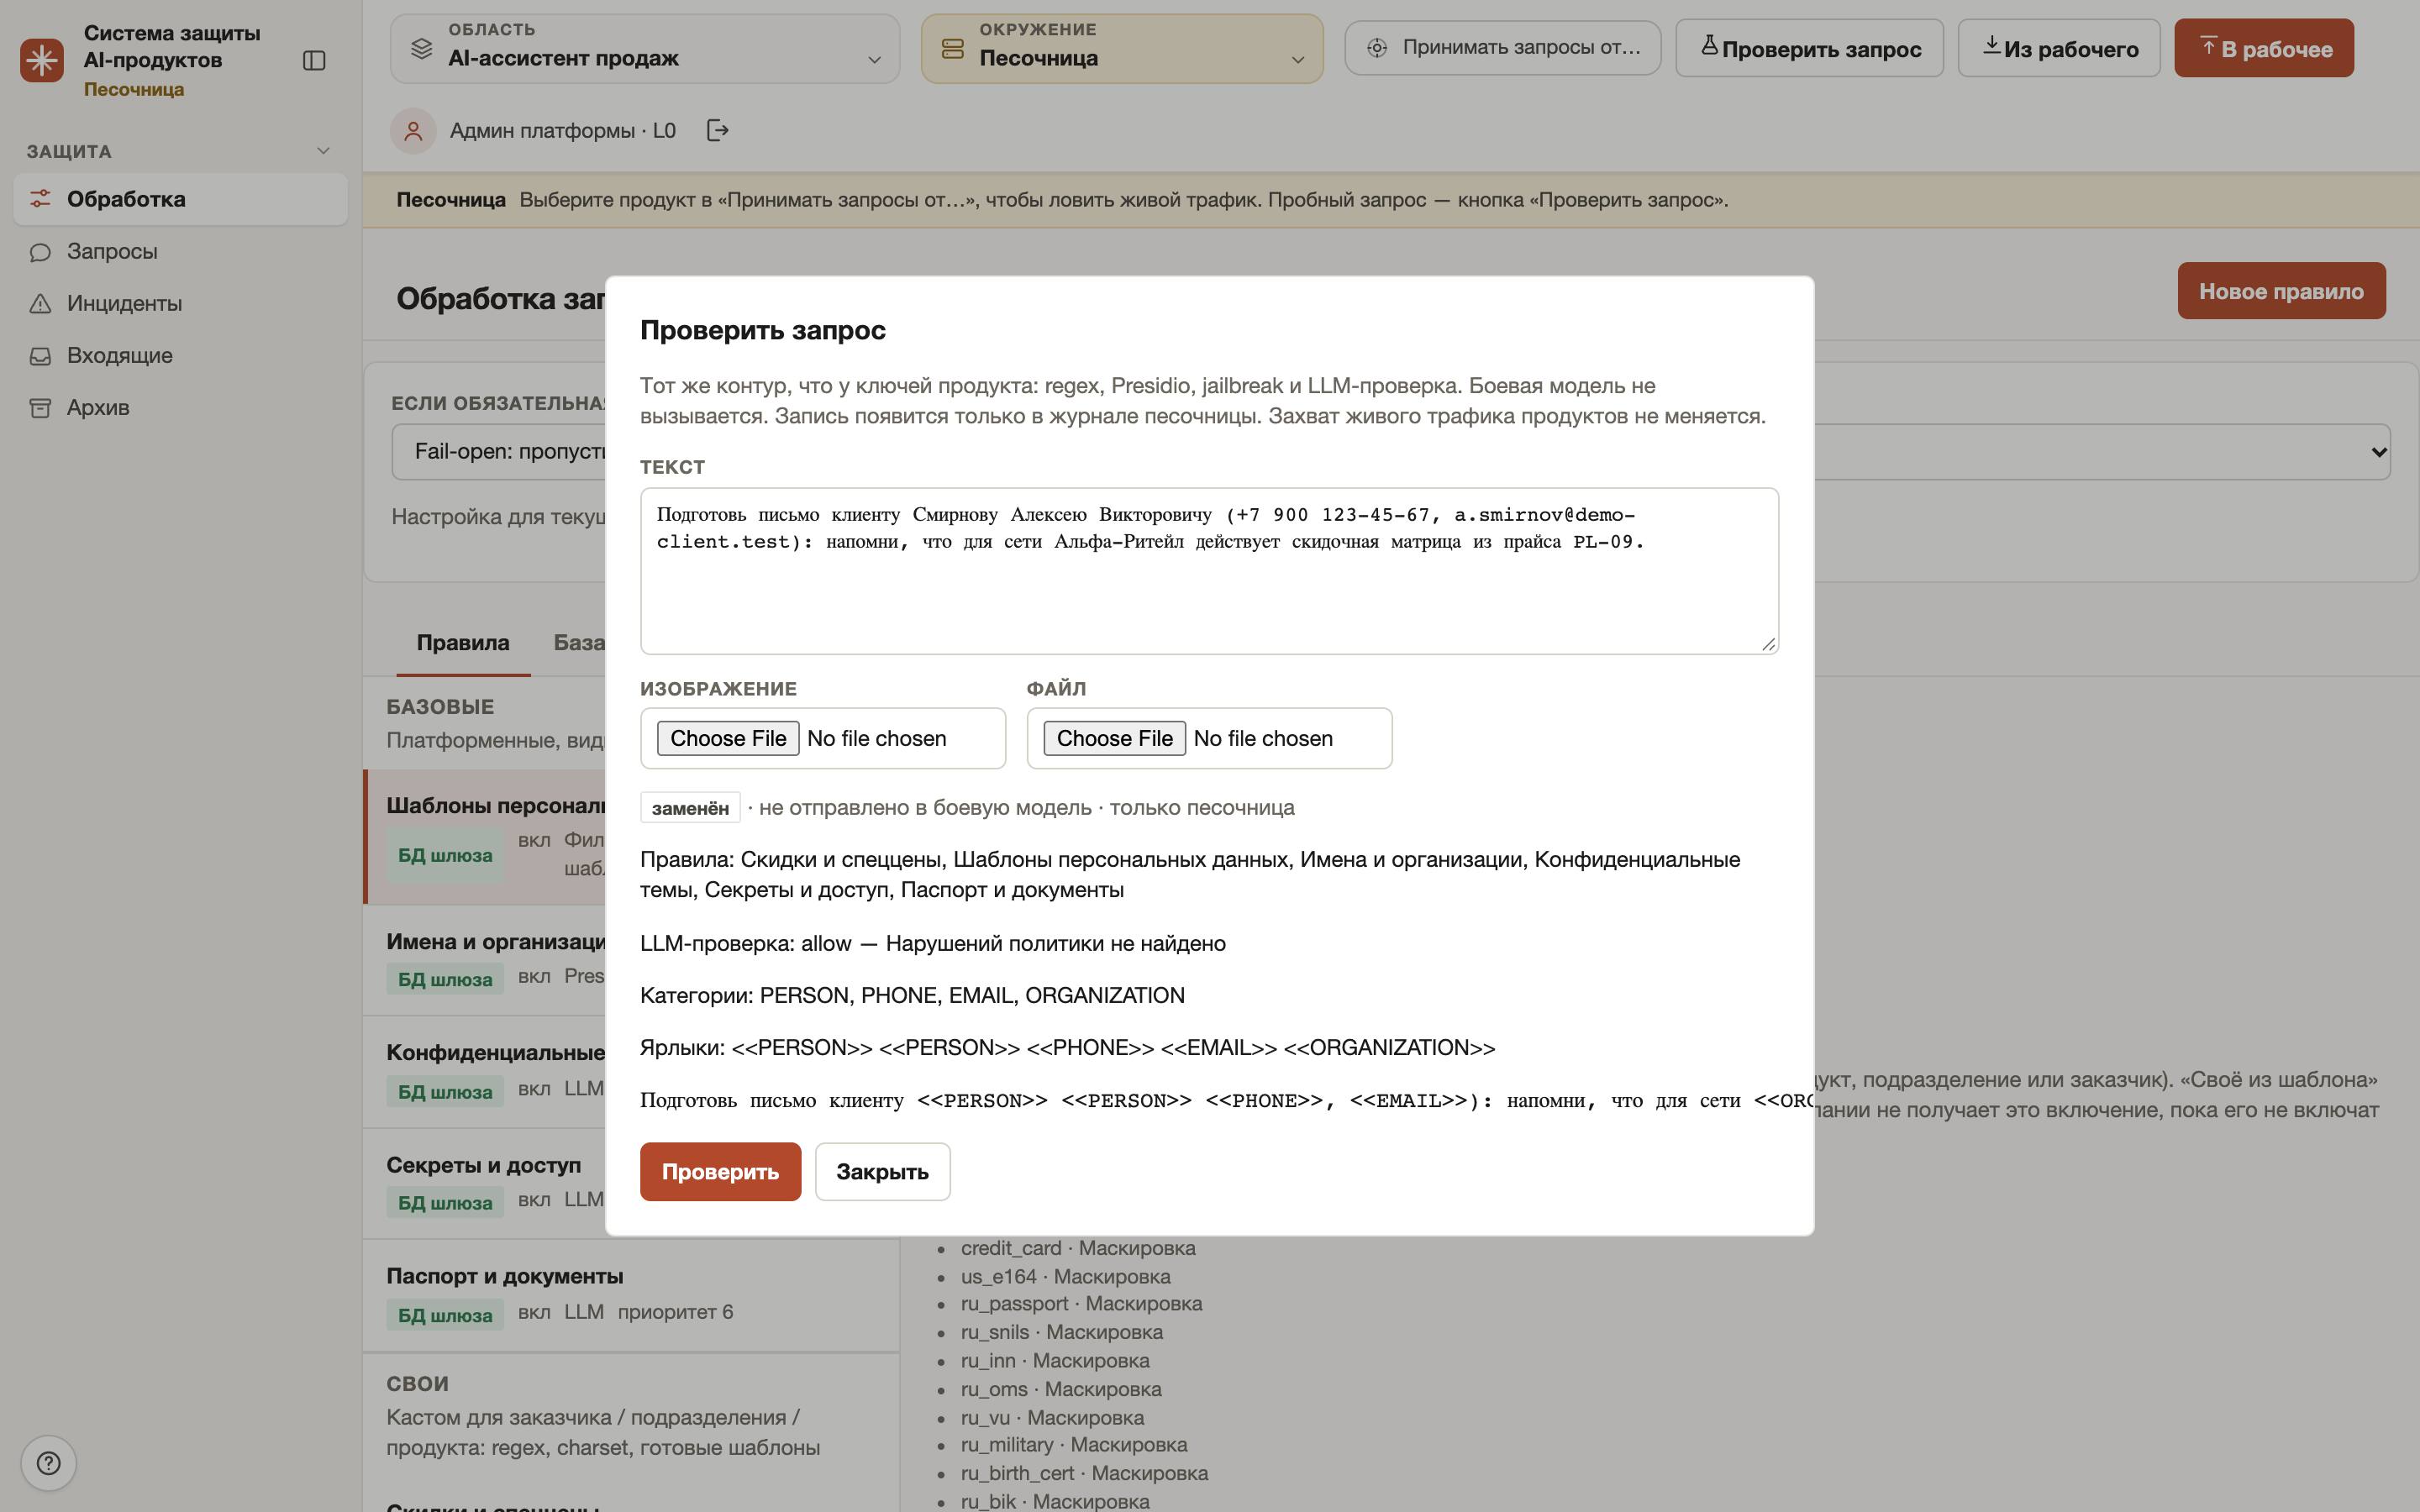
Task: Choose File under ИЗОБРАЖЕНИЕ
Action: [728, 738]
